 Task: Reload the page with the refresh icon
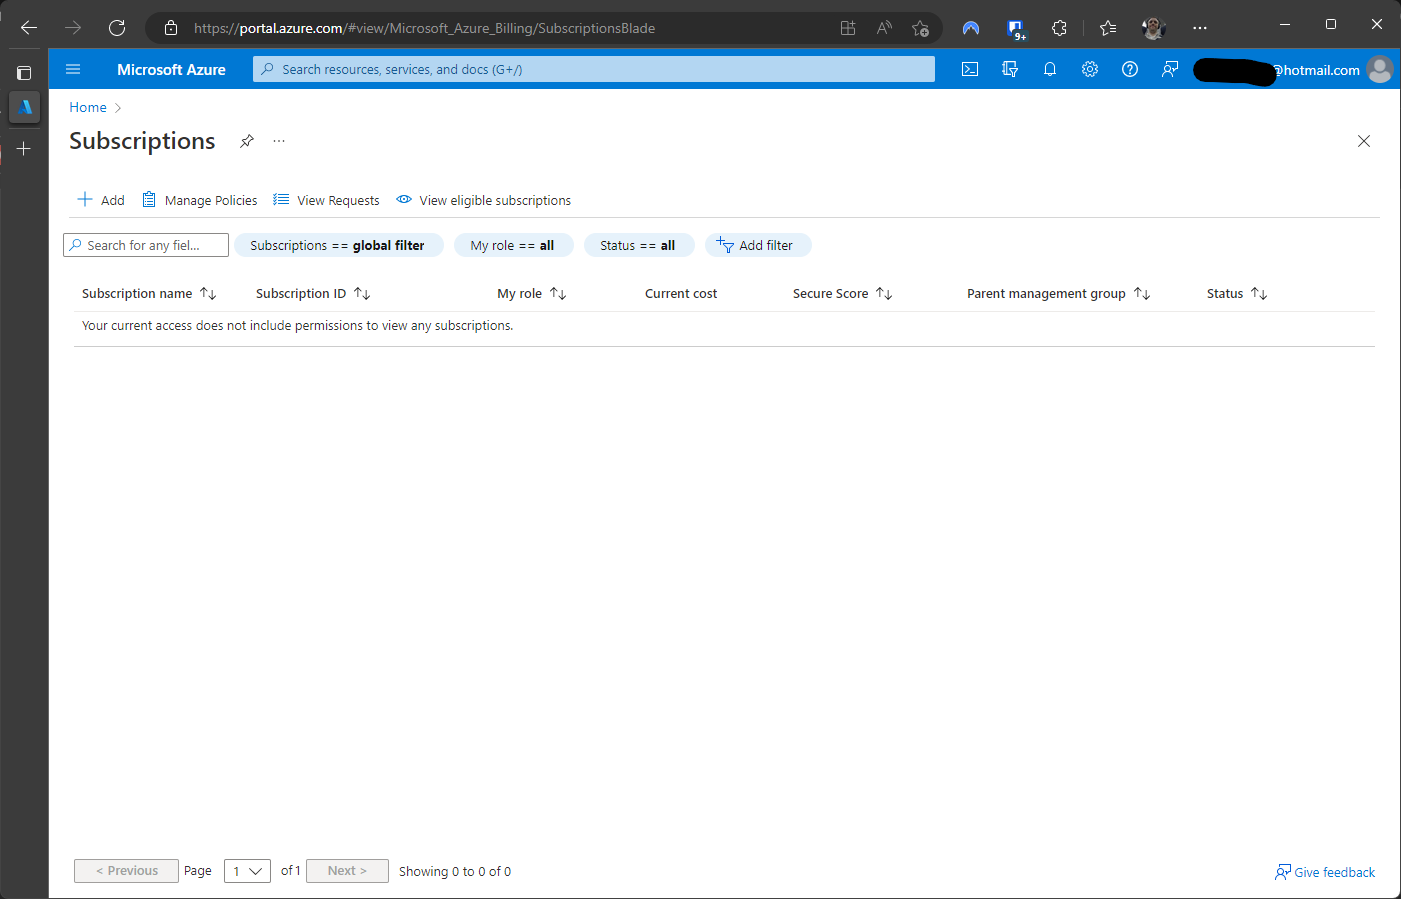117,28
